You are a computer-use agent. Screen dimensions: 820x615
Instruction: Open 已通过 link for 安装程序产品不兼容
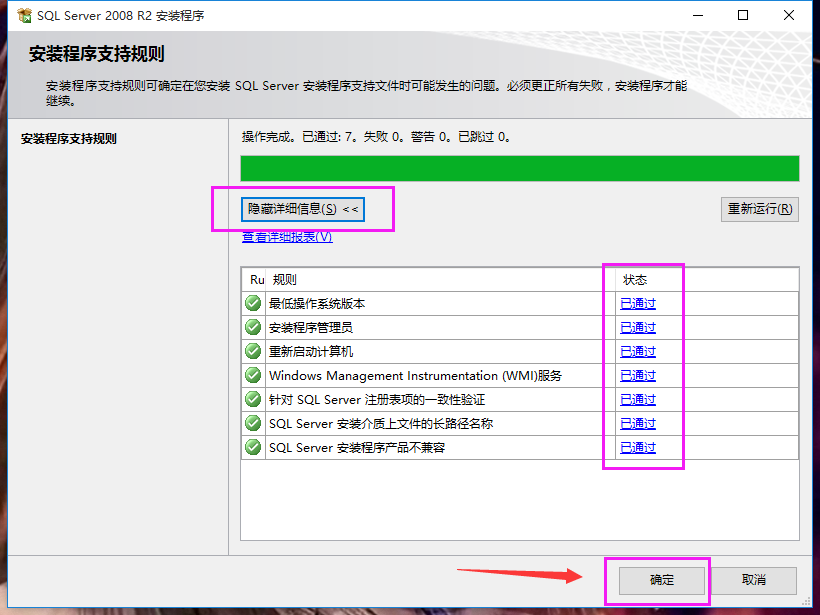tap(638, 448)
